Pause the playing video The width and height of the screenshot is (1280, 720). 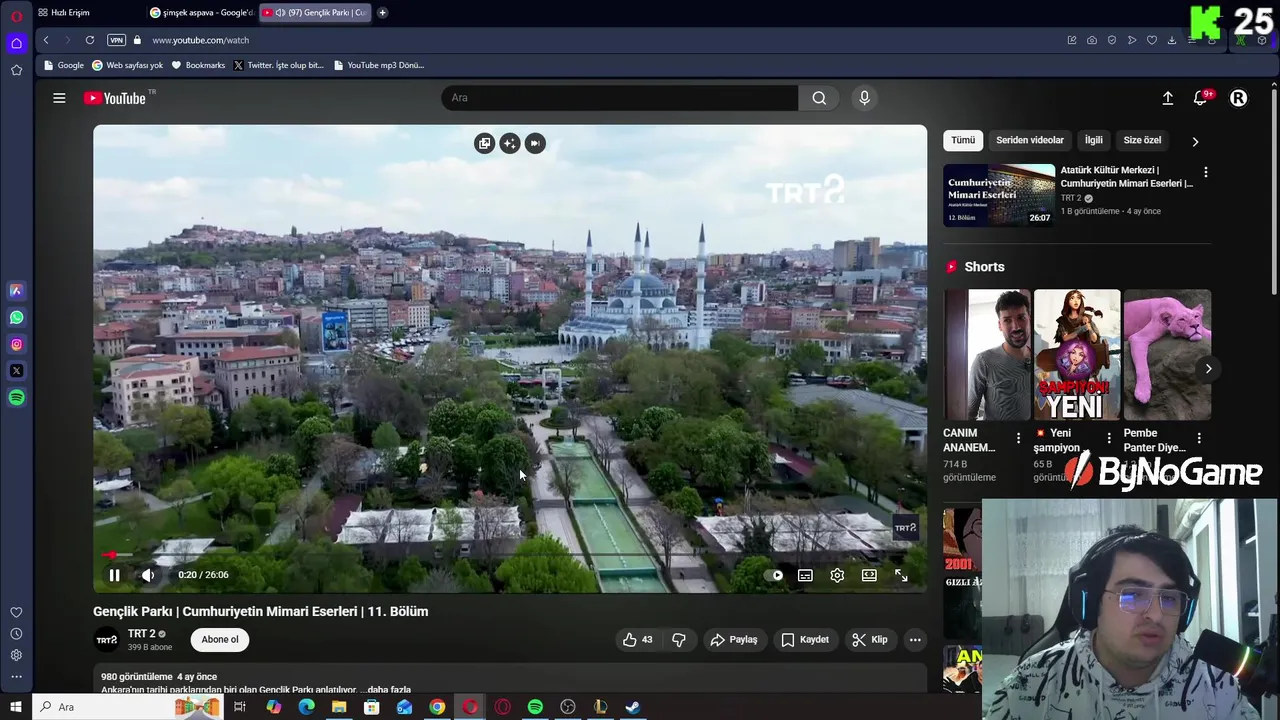pyautogui.click(x=114, y=575)
